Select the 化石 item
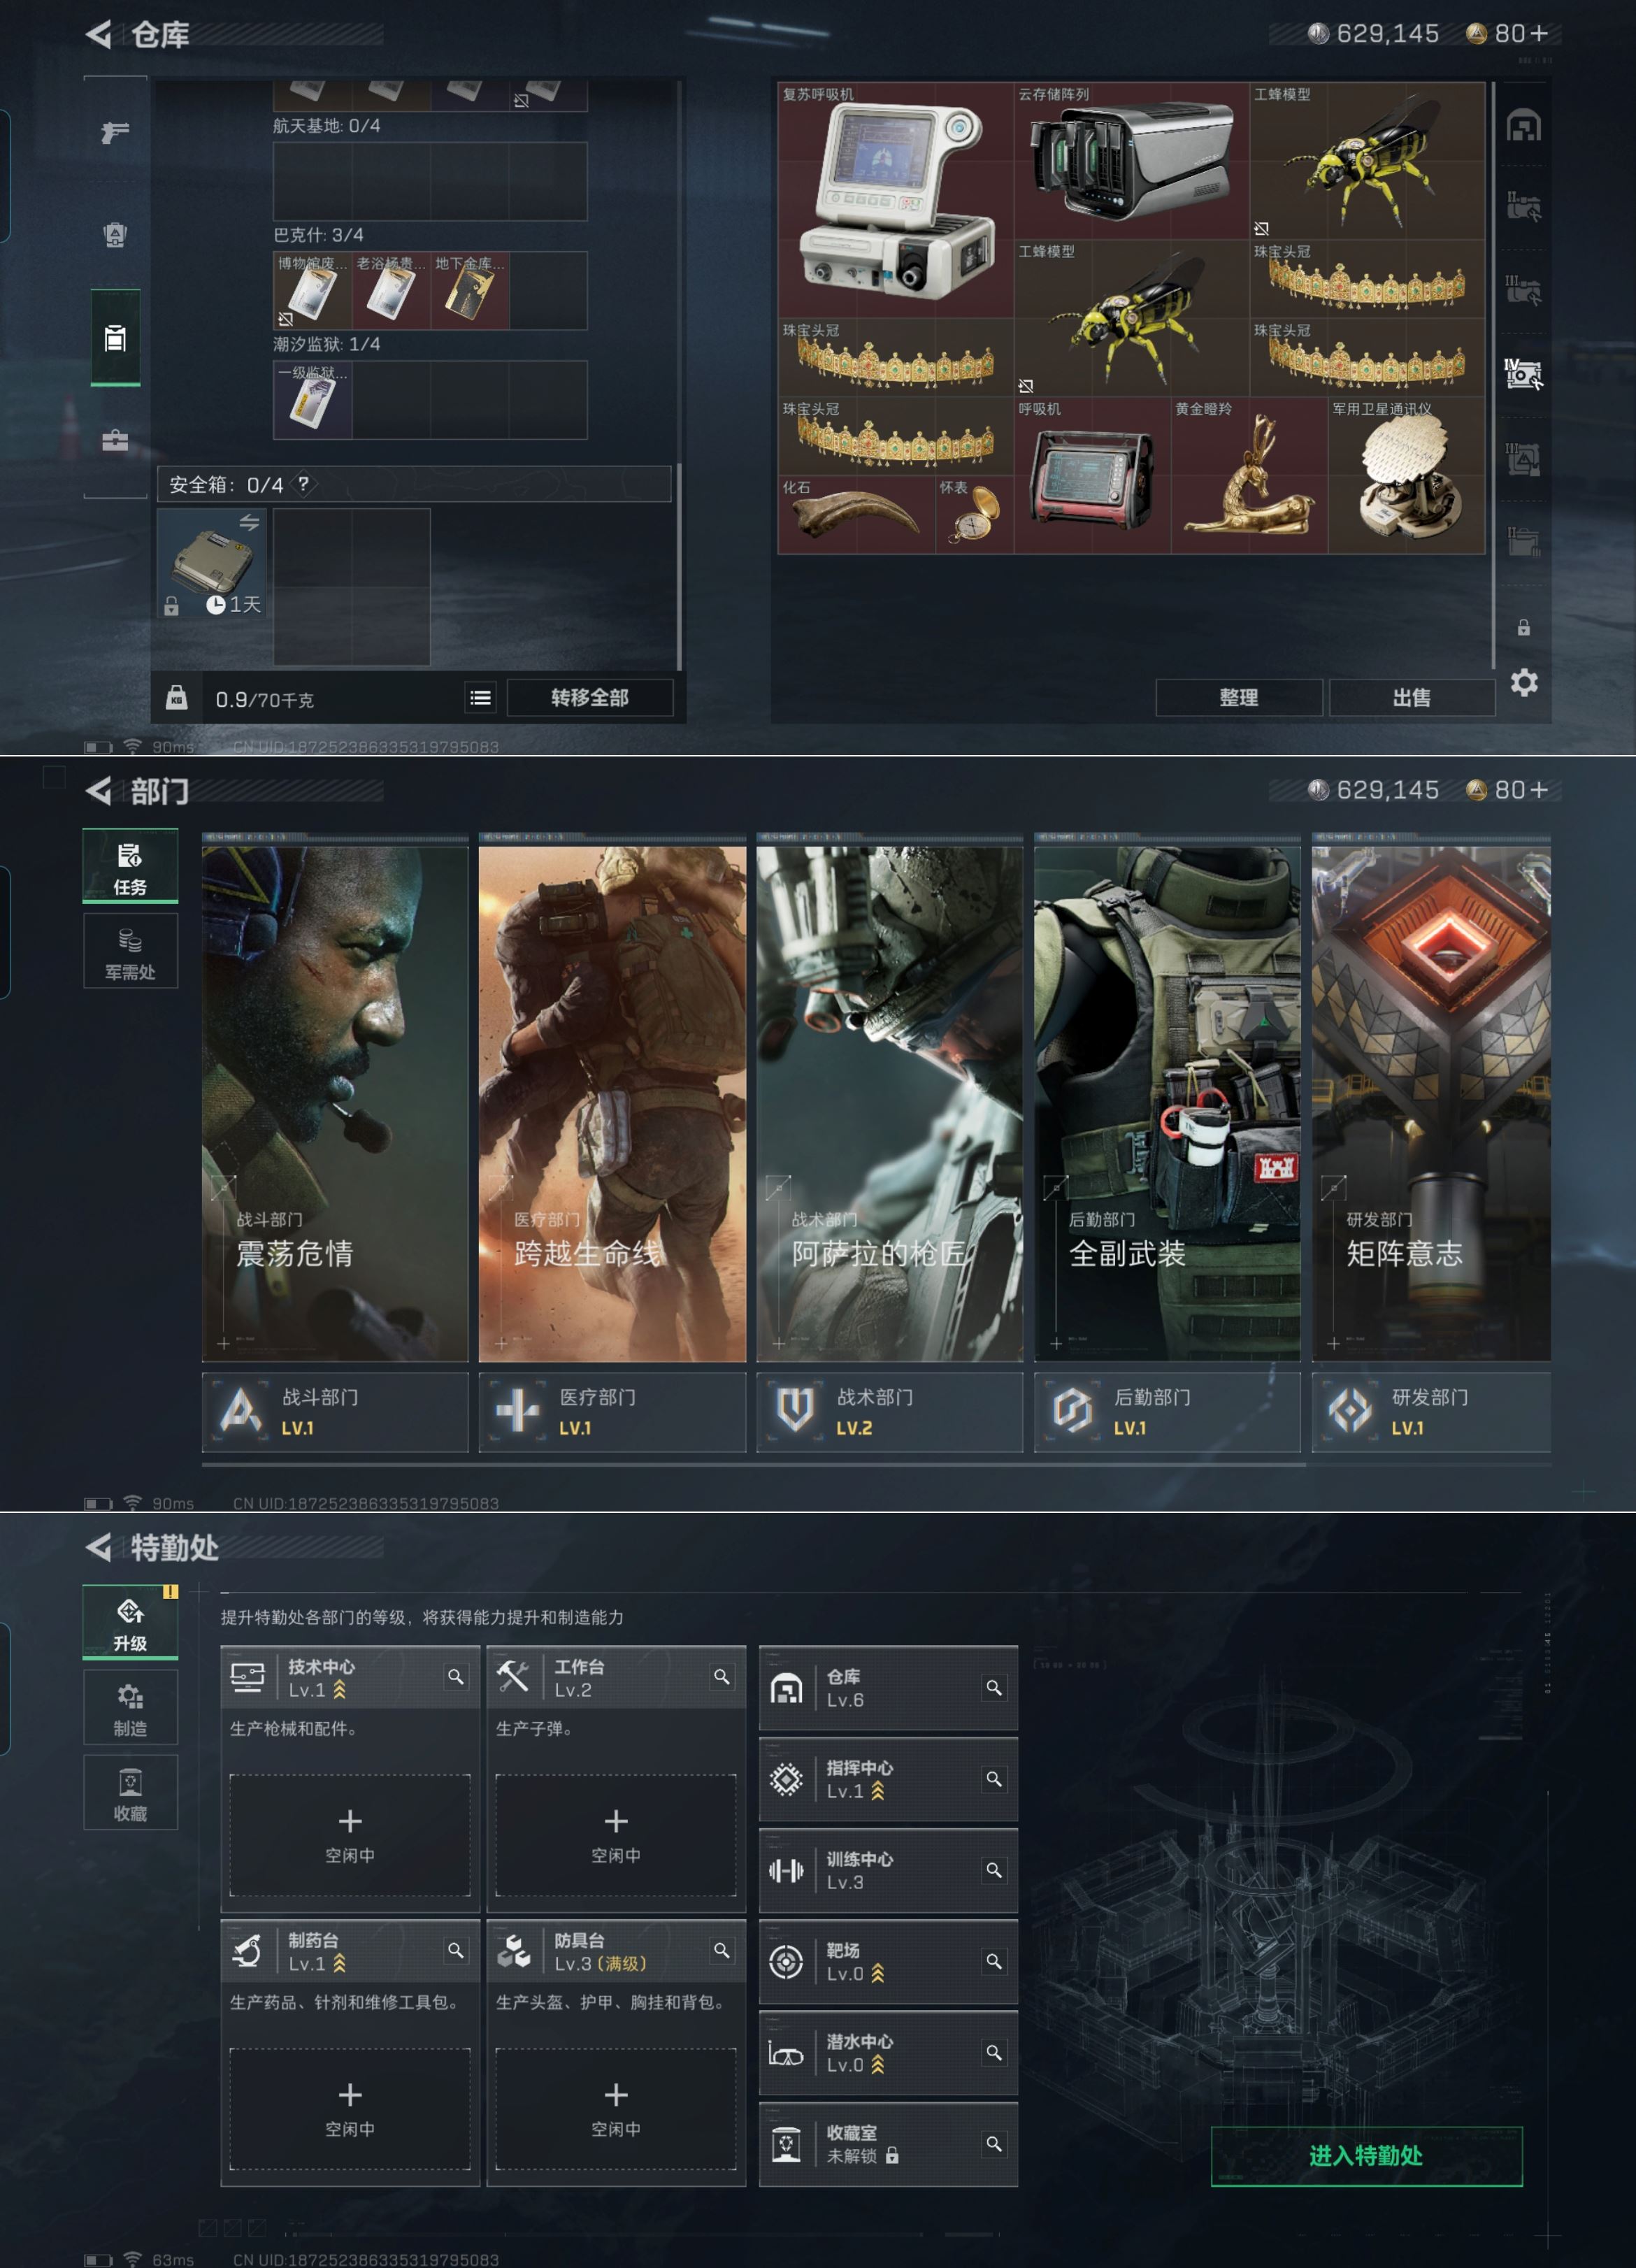 pos(857,515)
